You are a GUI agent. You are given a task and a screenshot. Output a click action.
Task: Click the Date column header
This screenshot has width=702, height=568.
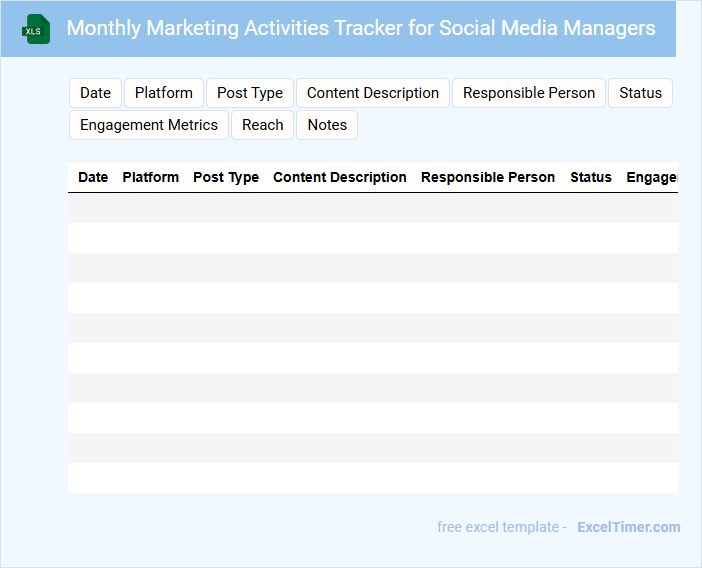point(93,177)
